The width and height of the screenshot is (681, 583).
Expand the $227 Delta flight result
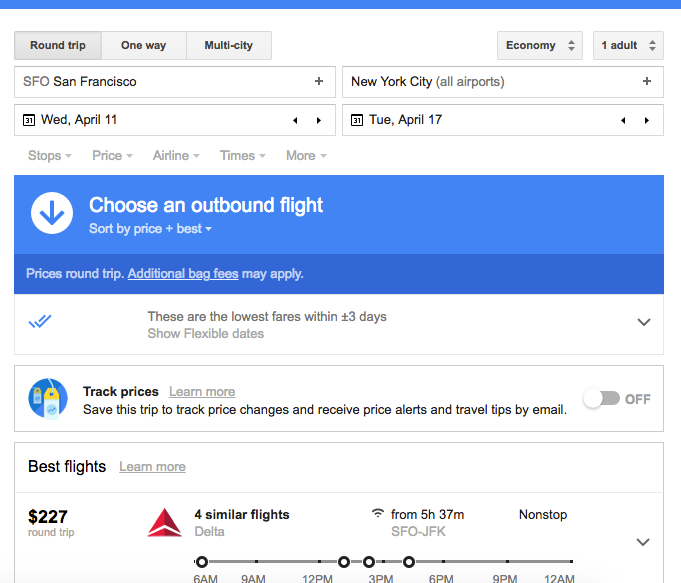click(x=643, y=542)
